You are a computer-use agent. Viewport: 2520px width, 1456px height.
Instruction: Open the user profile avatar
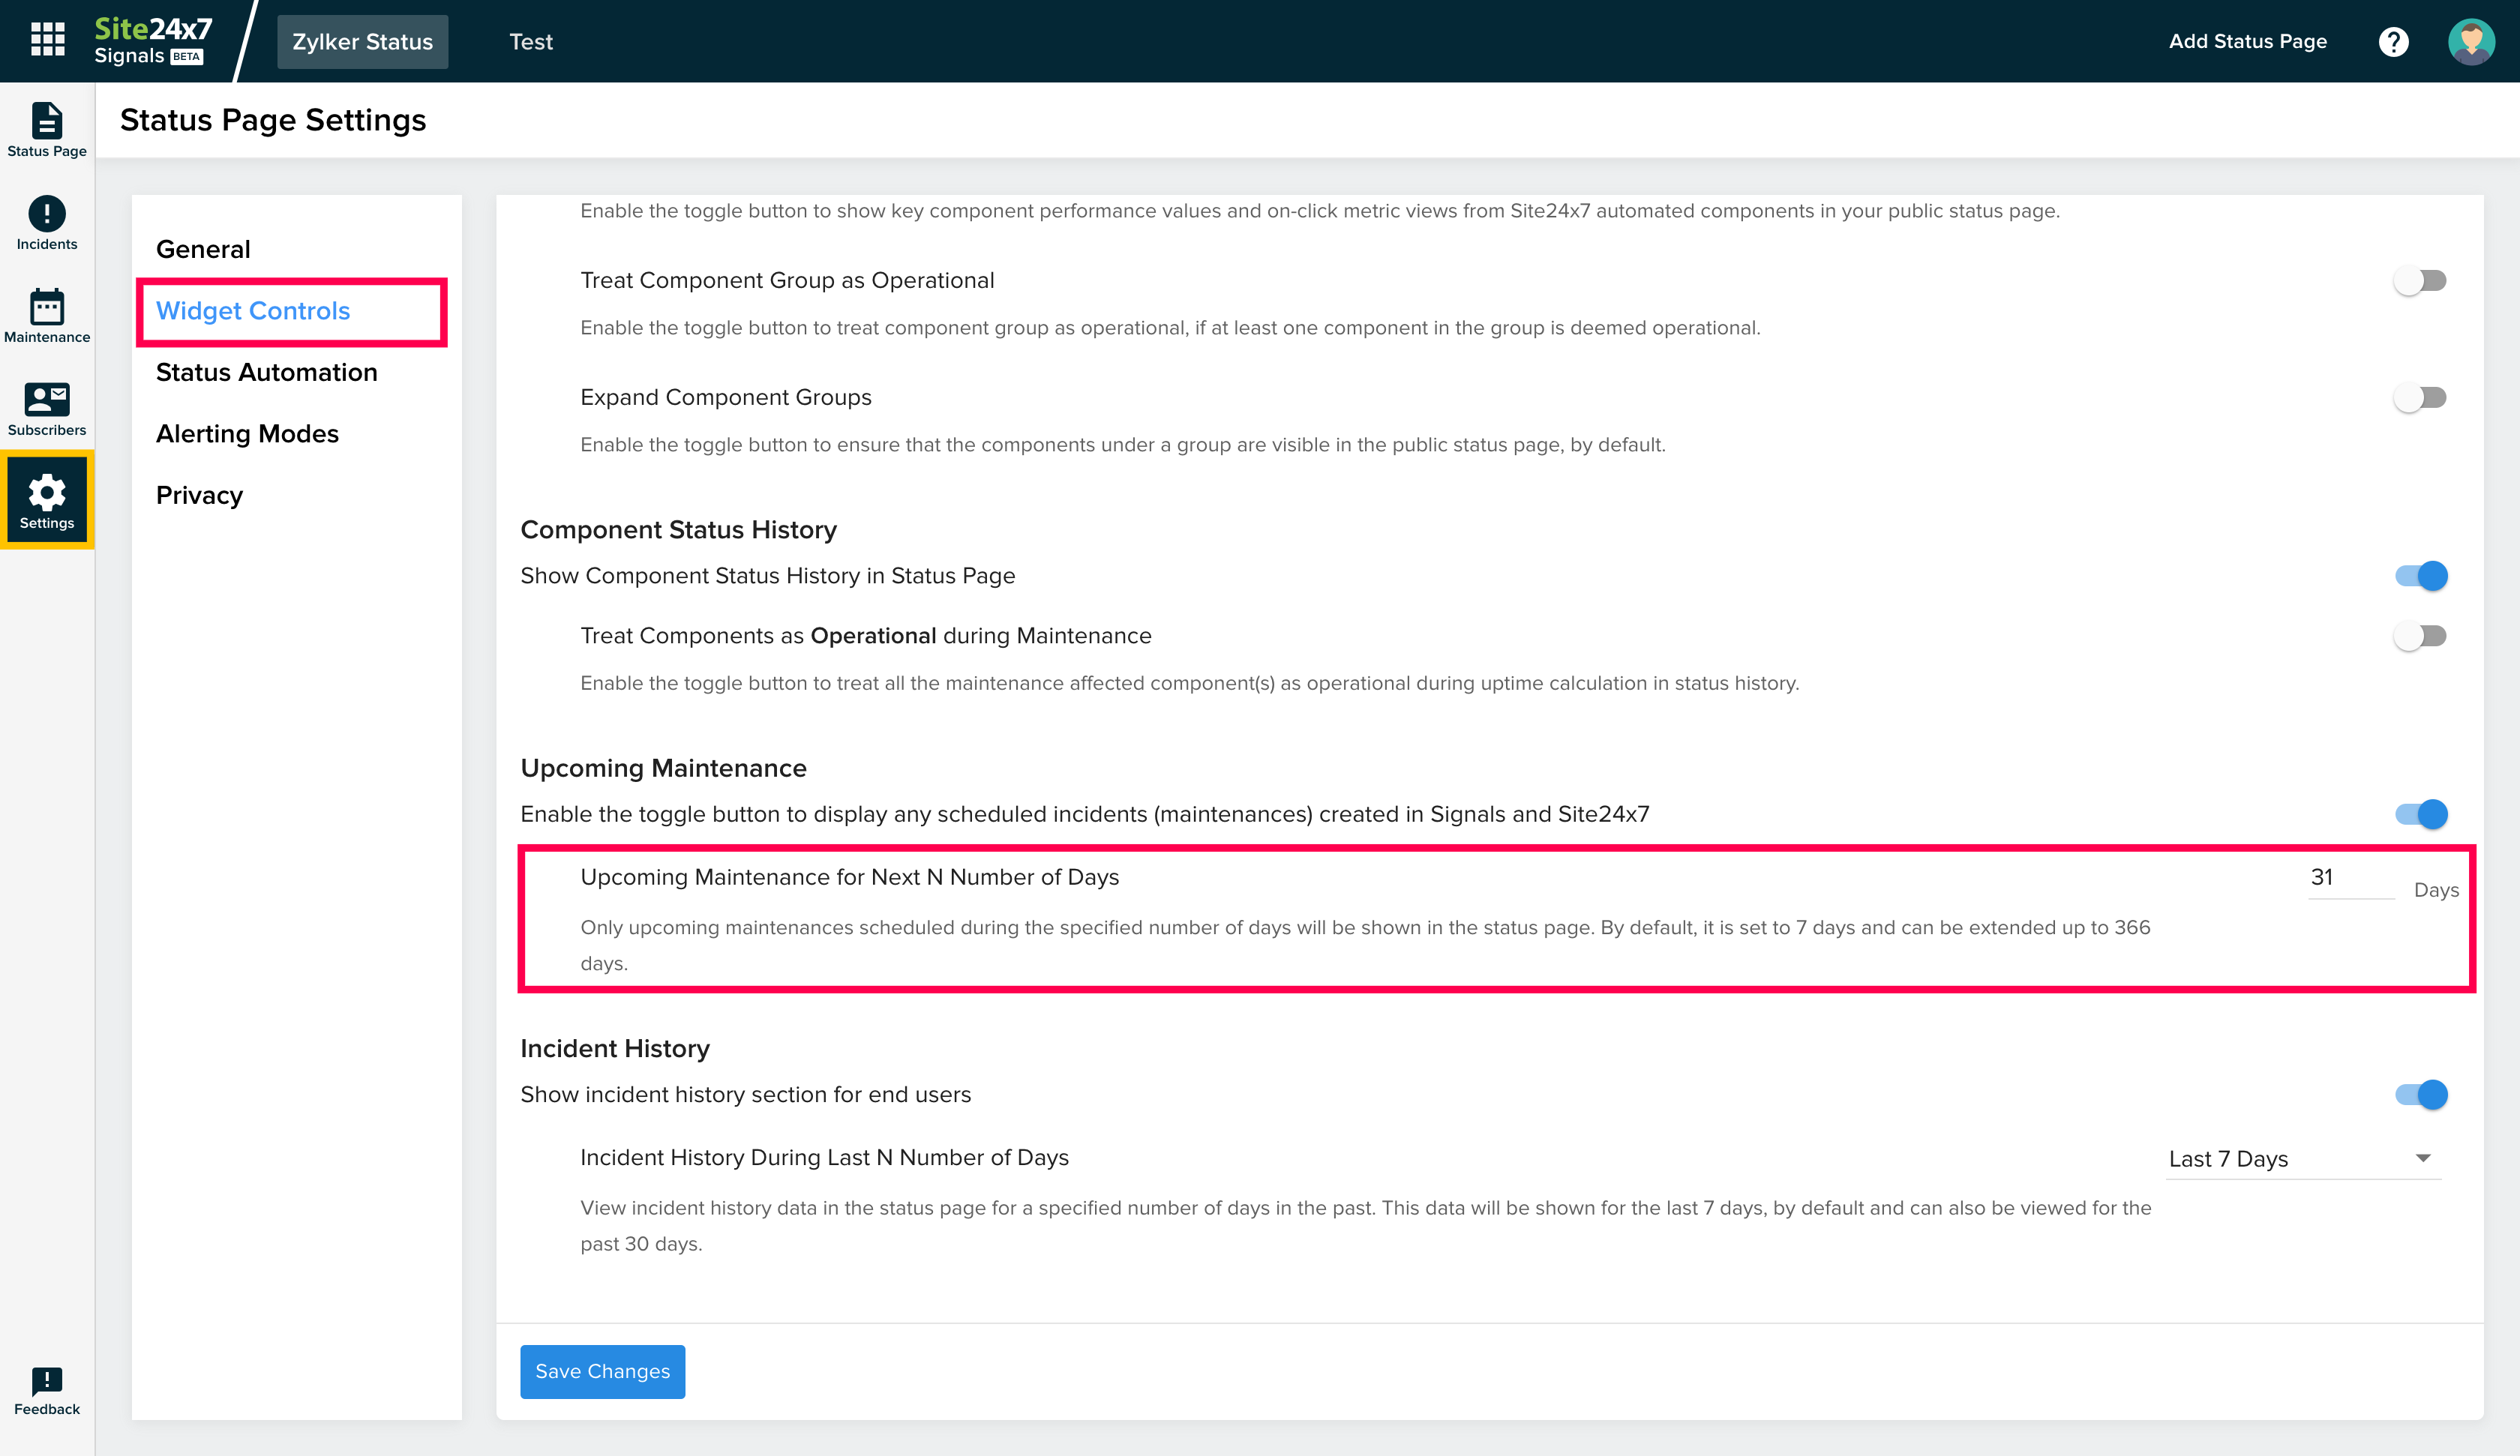coord(2470,41)
